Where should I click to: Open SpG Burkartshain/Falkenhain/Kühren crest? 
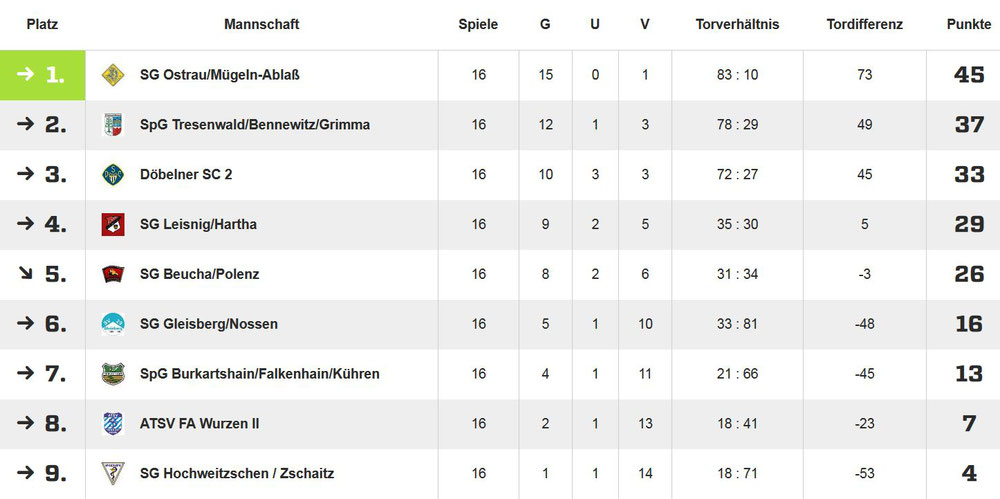pos(113,374)
